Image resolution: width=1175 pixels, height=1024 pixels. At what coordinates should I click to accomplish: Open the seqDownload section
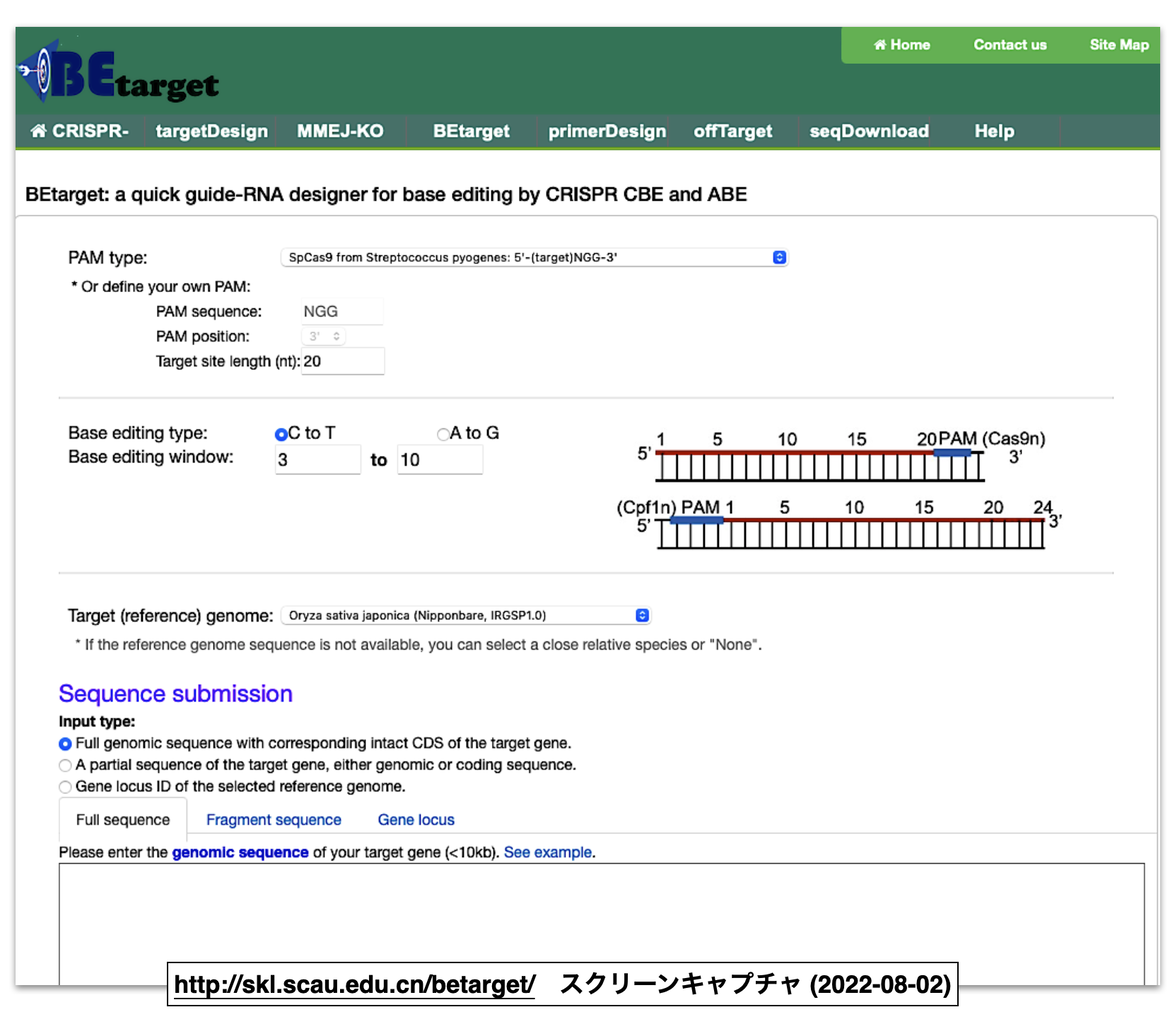869,131
